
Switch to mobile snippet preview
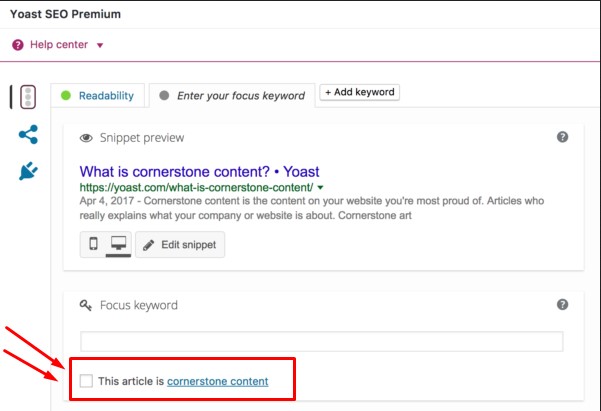[x=94, y=244]
